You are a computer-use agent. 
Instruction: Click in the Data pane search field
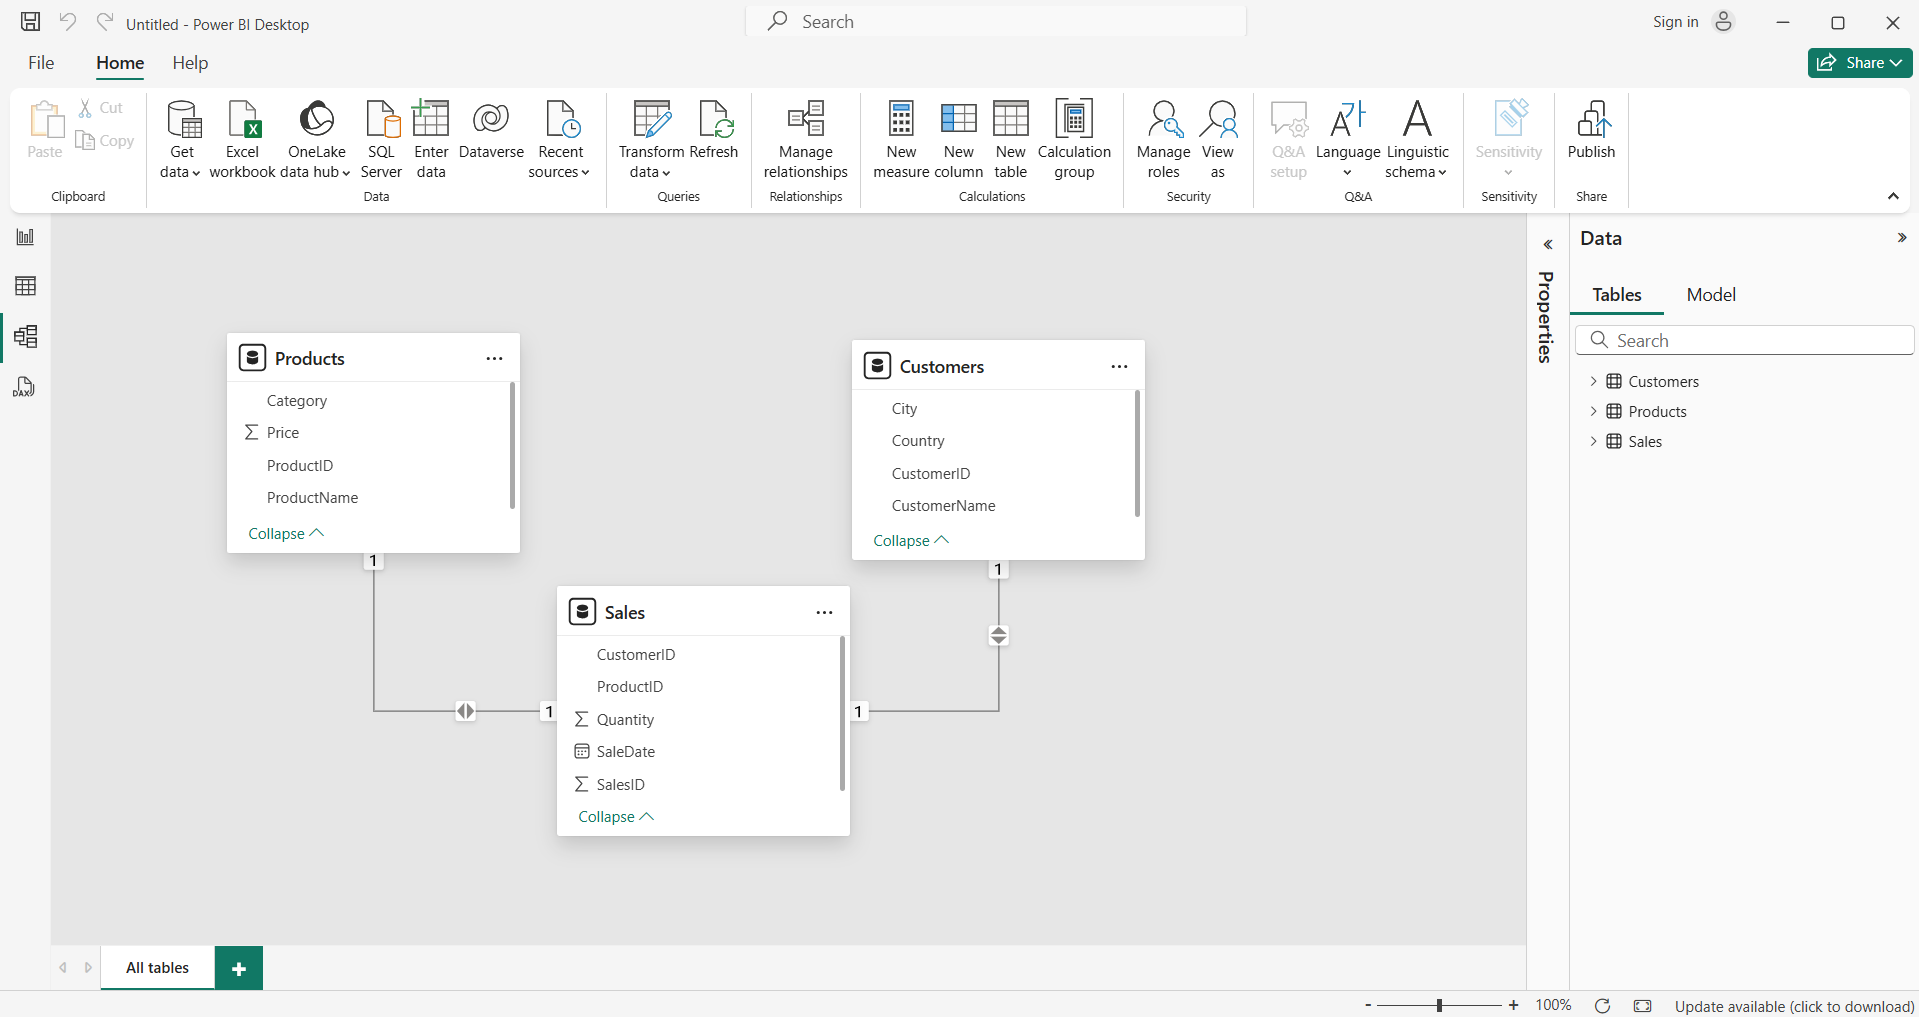coord(1744,341)
